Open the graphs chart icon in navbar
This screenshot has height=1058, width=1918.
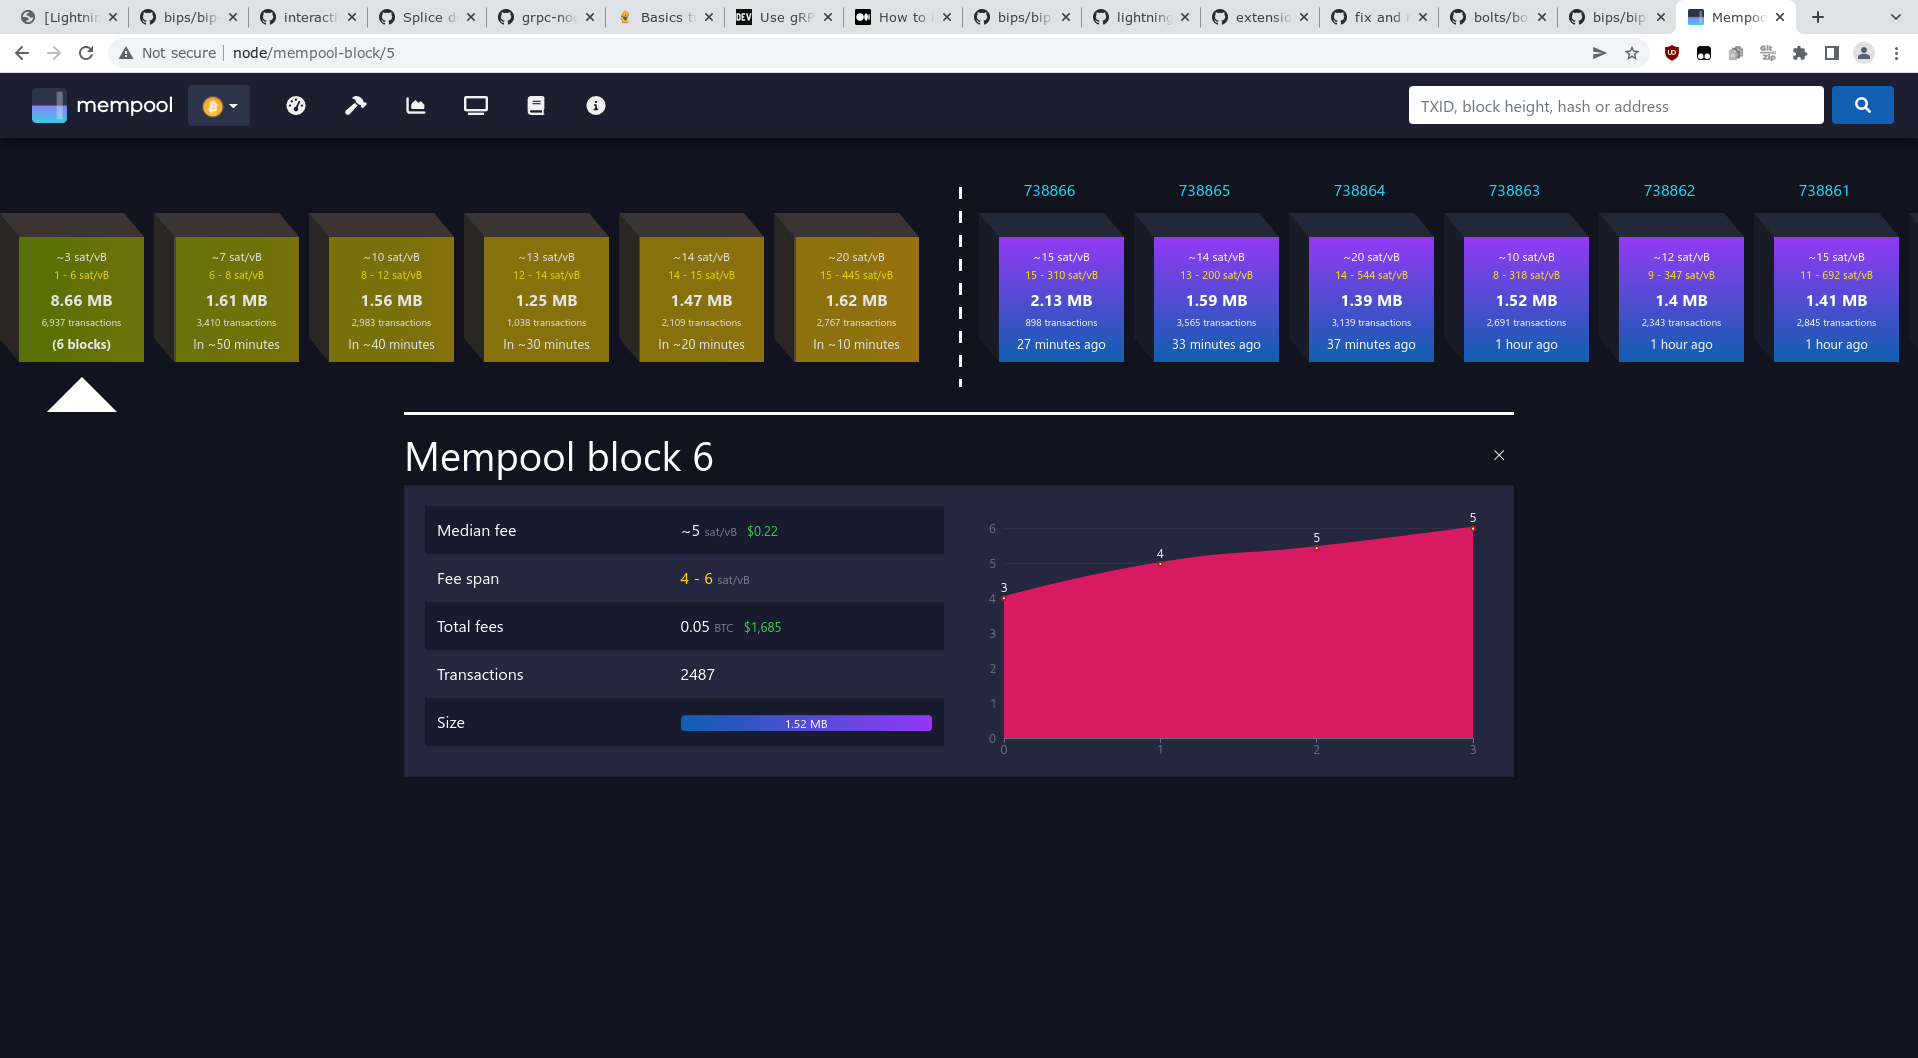pos(415,105)
